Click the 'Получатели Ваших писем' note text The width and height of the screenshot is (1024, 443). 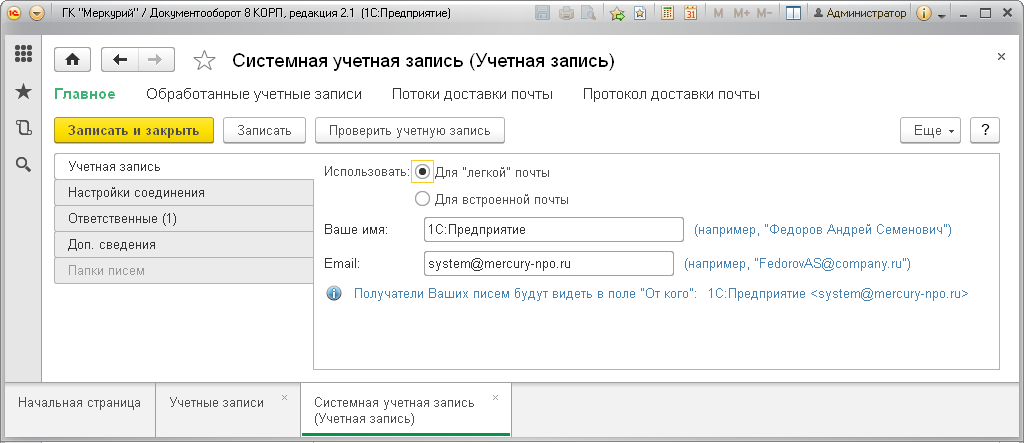[x=526, y=294]
